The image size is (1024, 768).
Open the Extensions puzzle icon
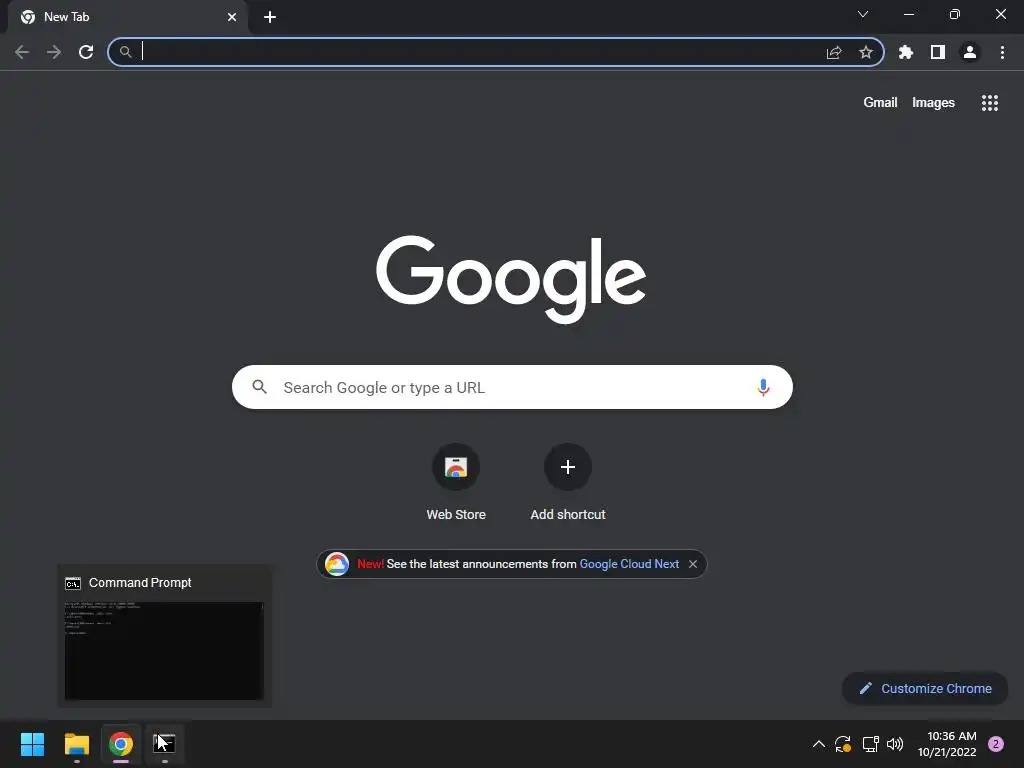(906, 52)
